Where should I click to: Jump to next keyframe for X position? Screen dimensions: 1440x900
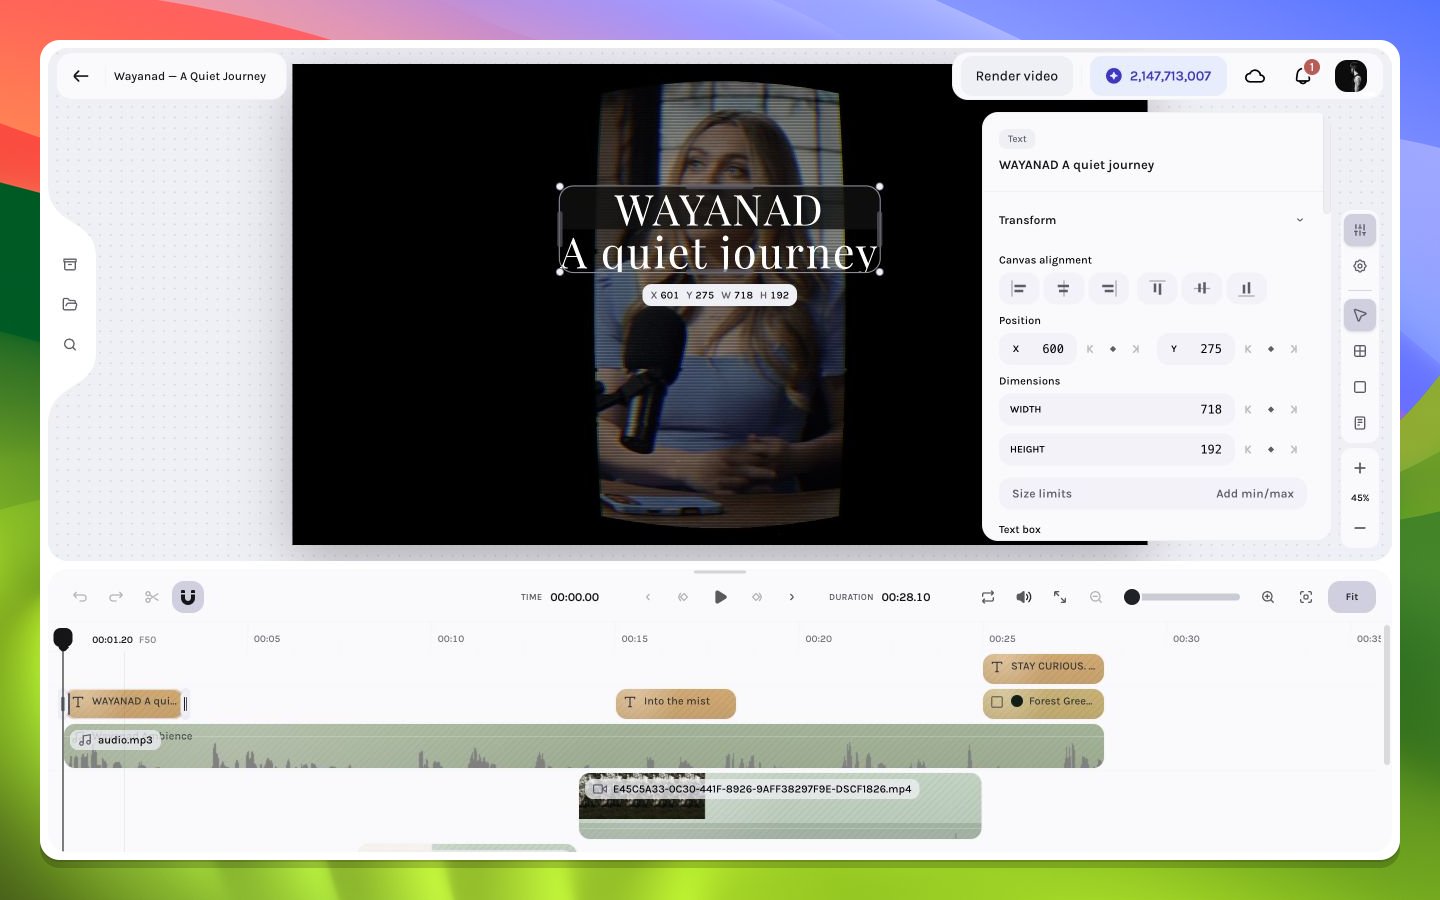(x=1136, y=349)
